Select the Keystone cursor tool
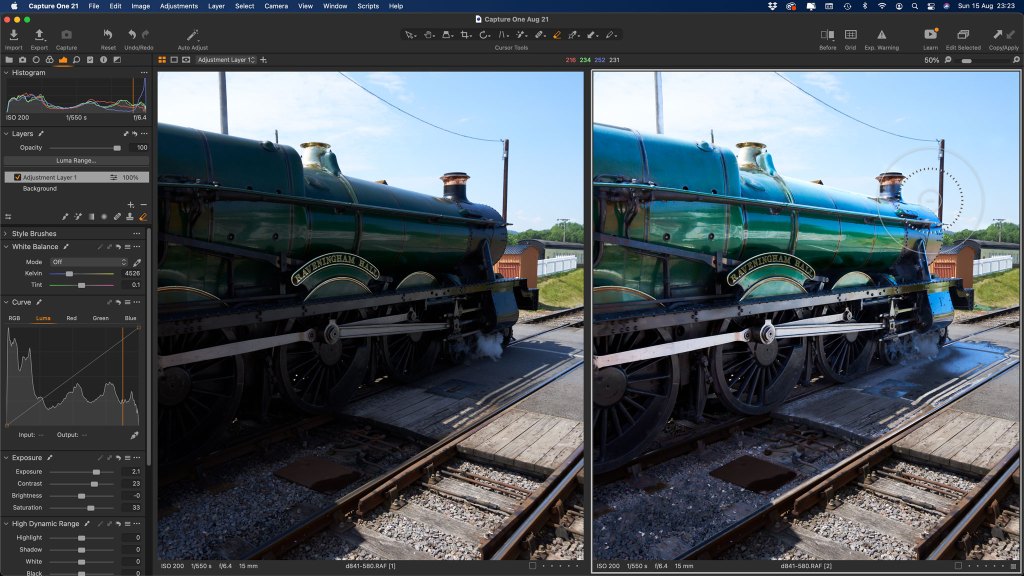Screen dimensions: 1024x576 (503, 35)
